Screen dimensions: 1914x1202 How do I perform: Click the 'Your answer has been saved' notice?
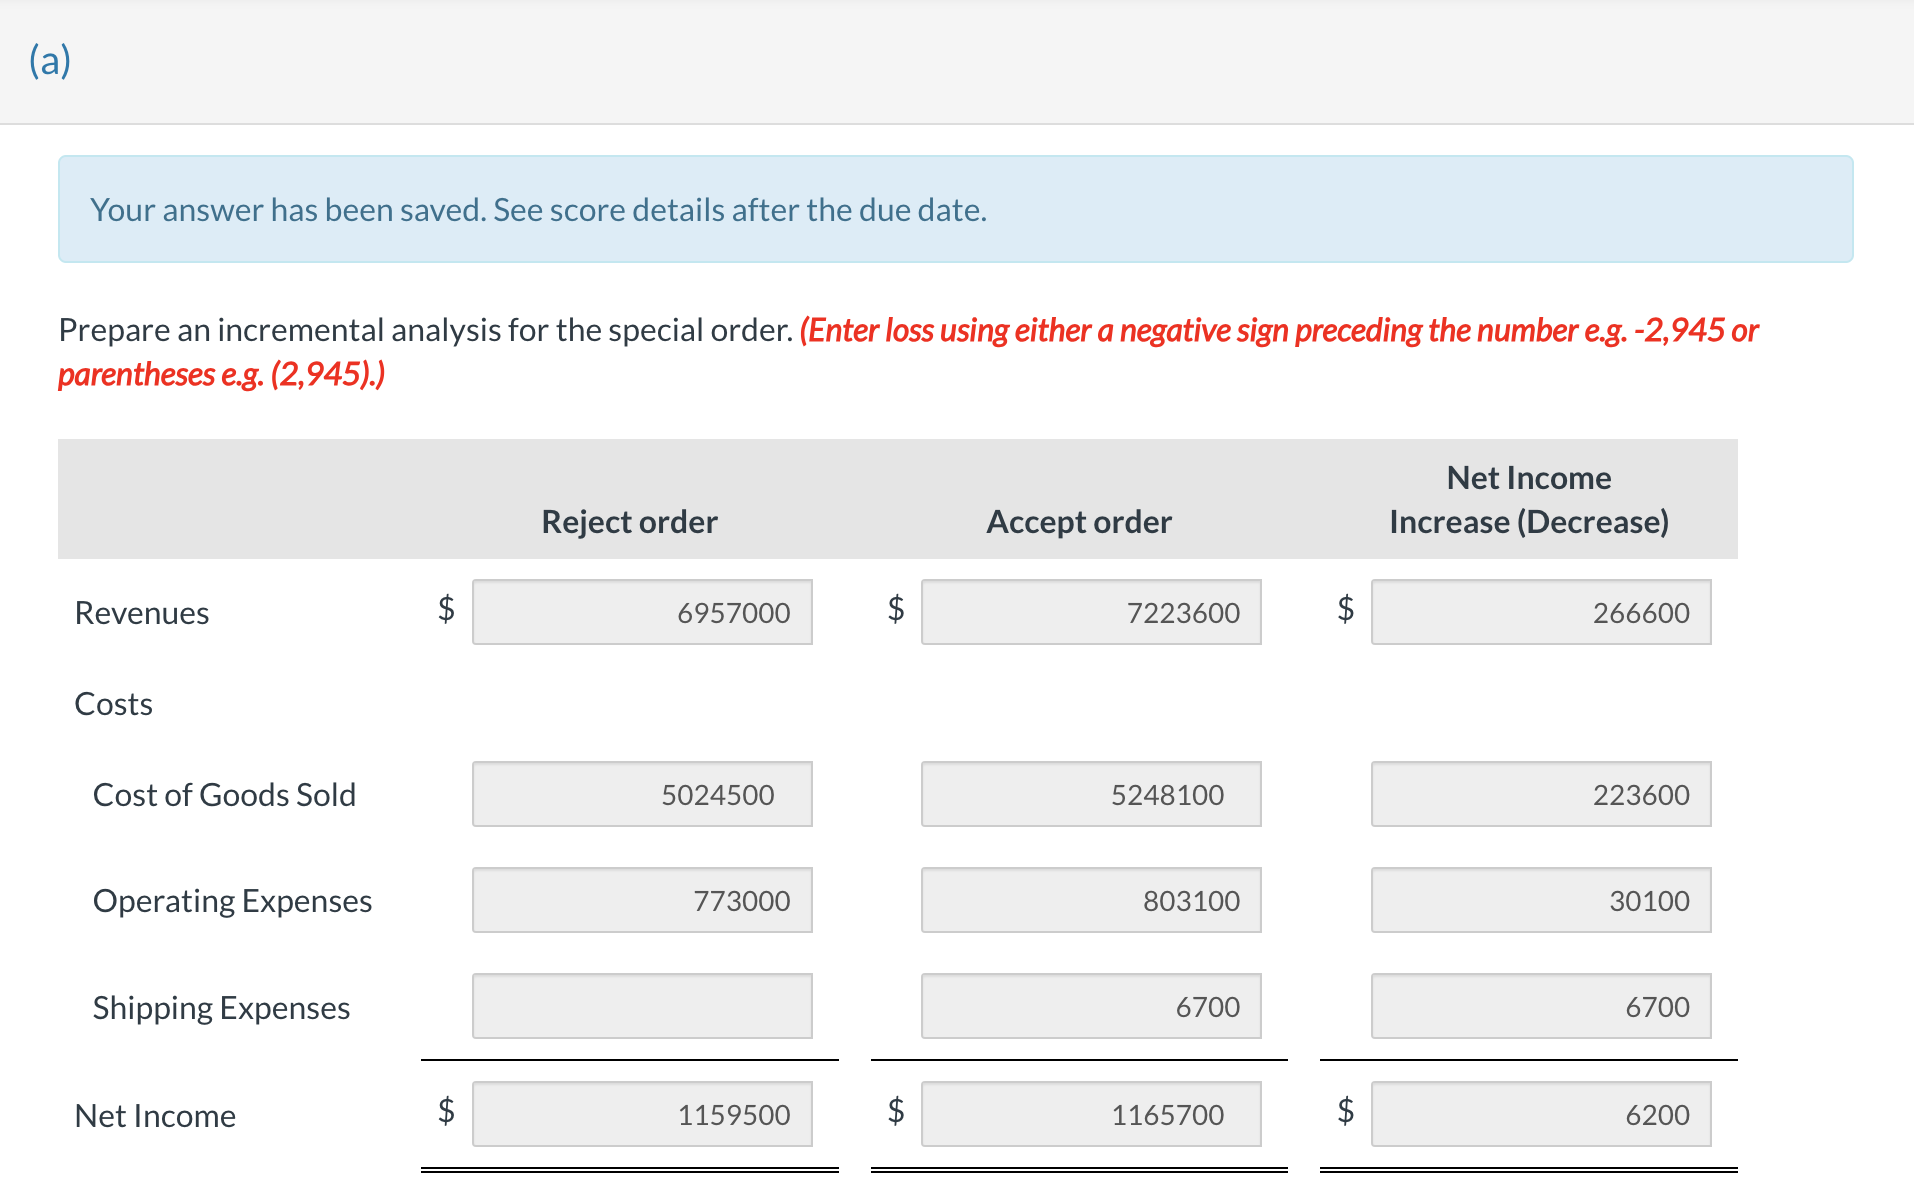coord(956,209)
